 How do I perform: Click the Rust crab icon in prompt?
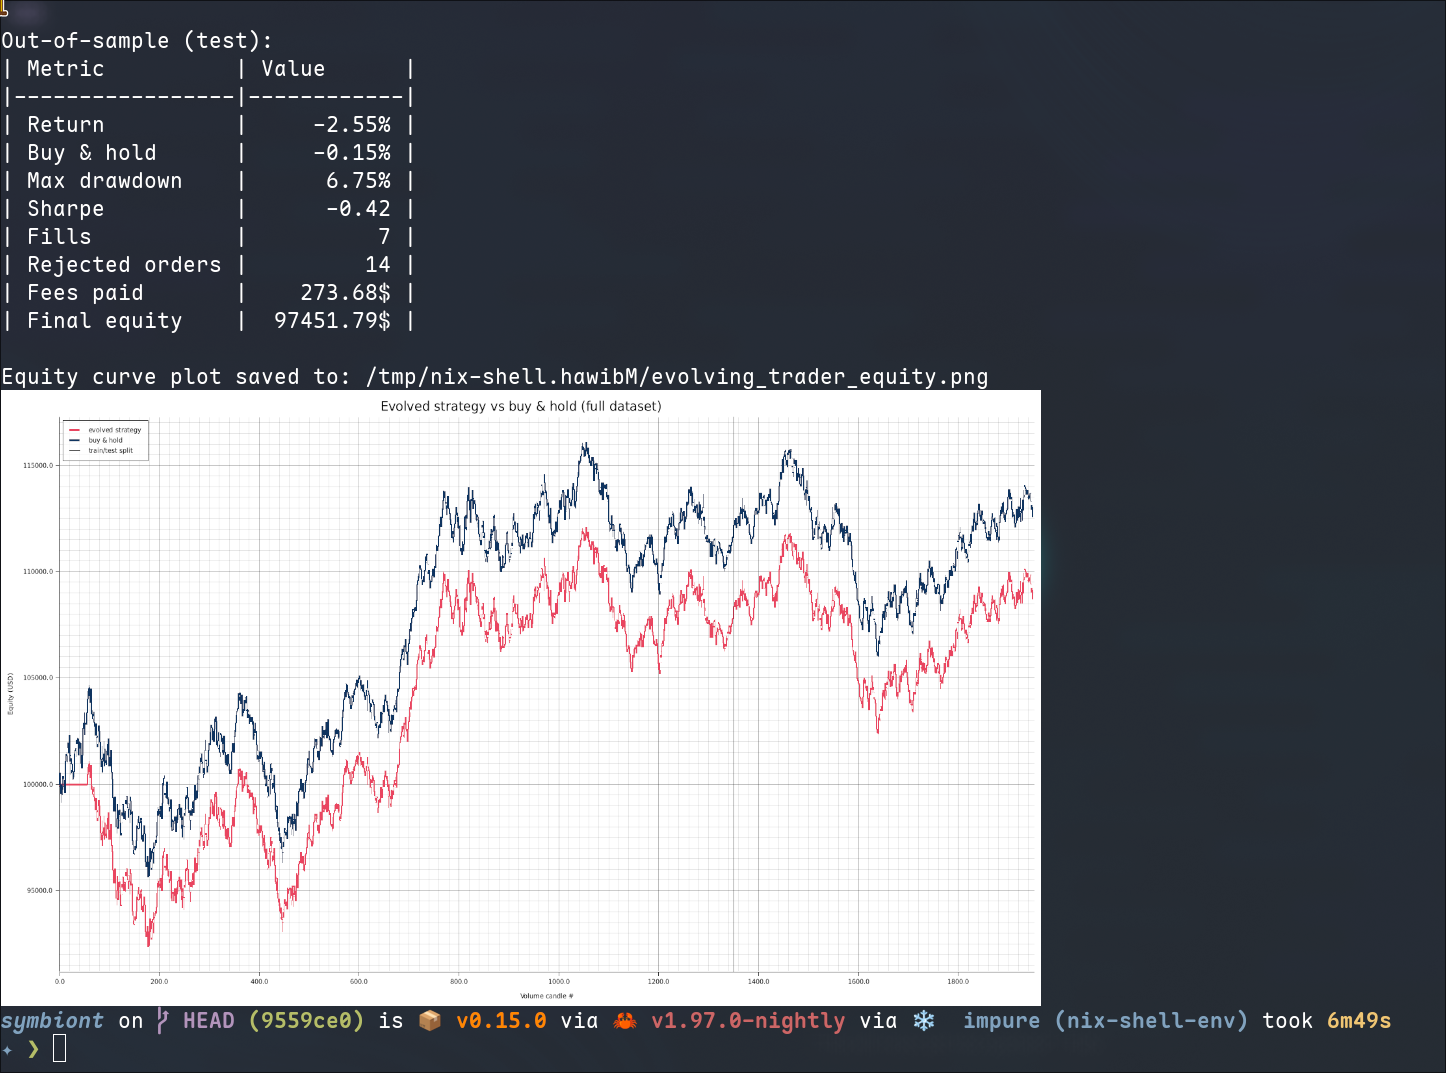[x=625, y=1021]
